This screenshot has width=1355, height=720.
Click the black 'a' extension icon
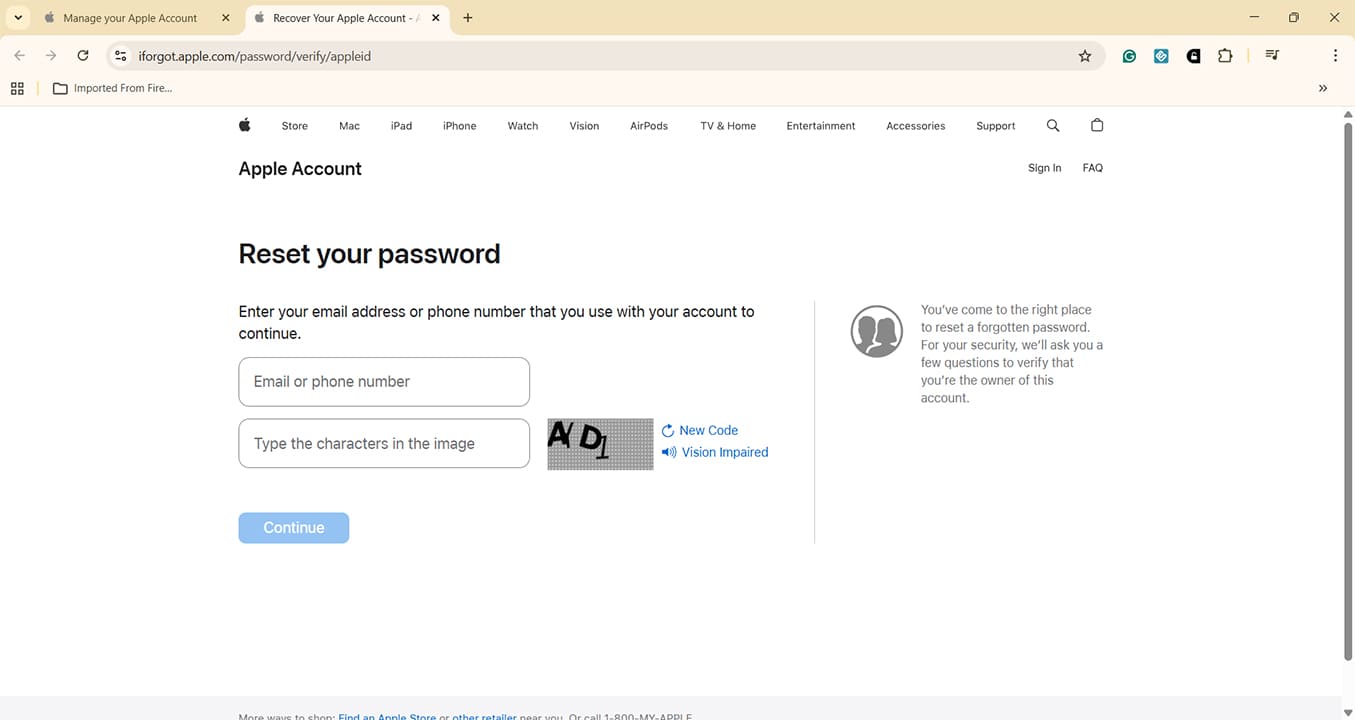point(1193,56)
